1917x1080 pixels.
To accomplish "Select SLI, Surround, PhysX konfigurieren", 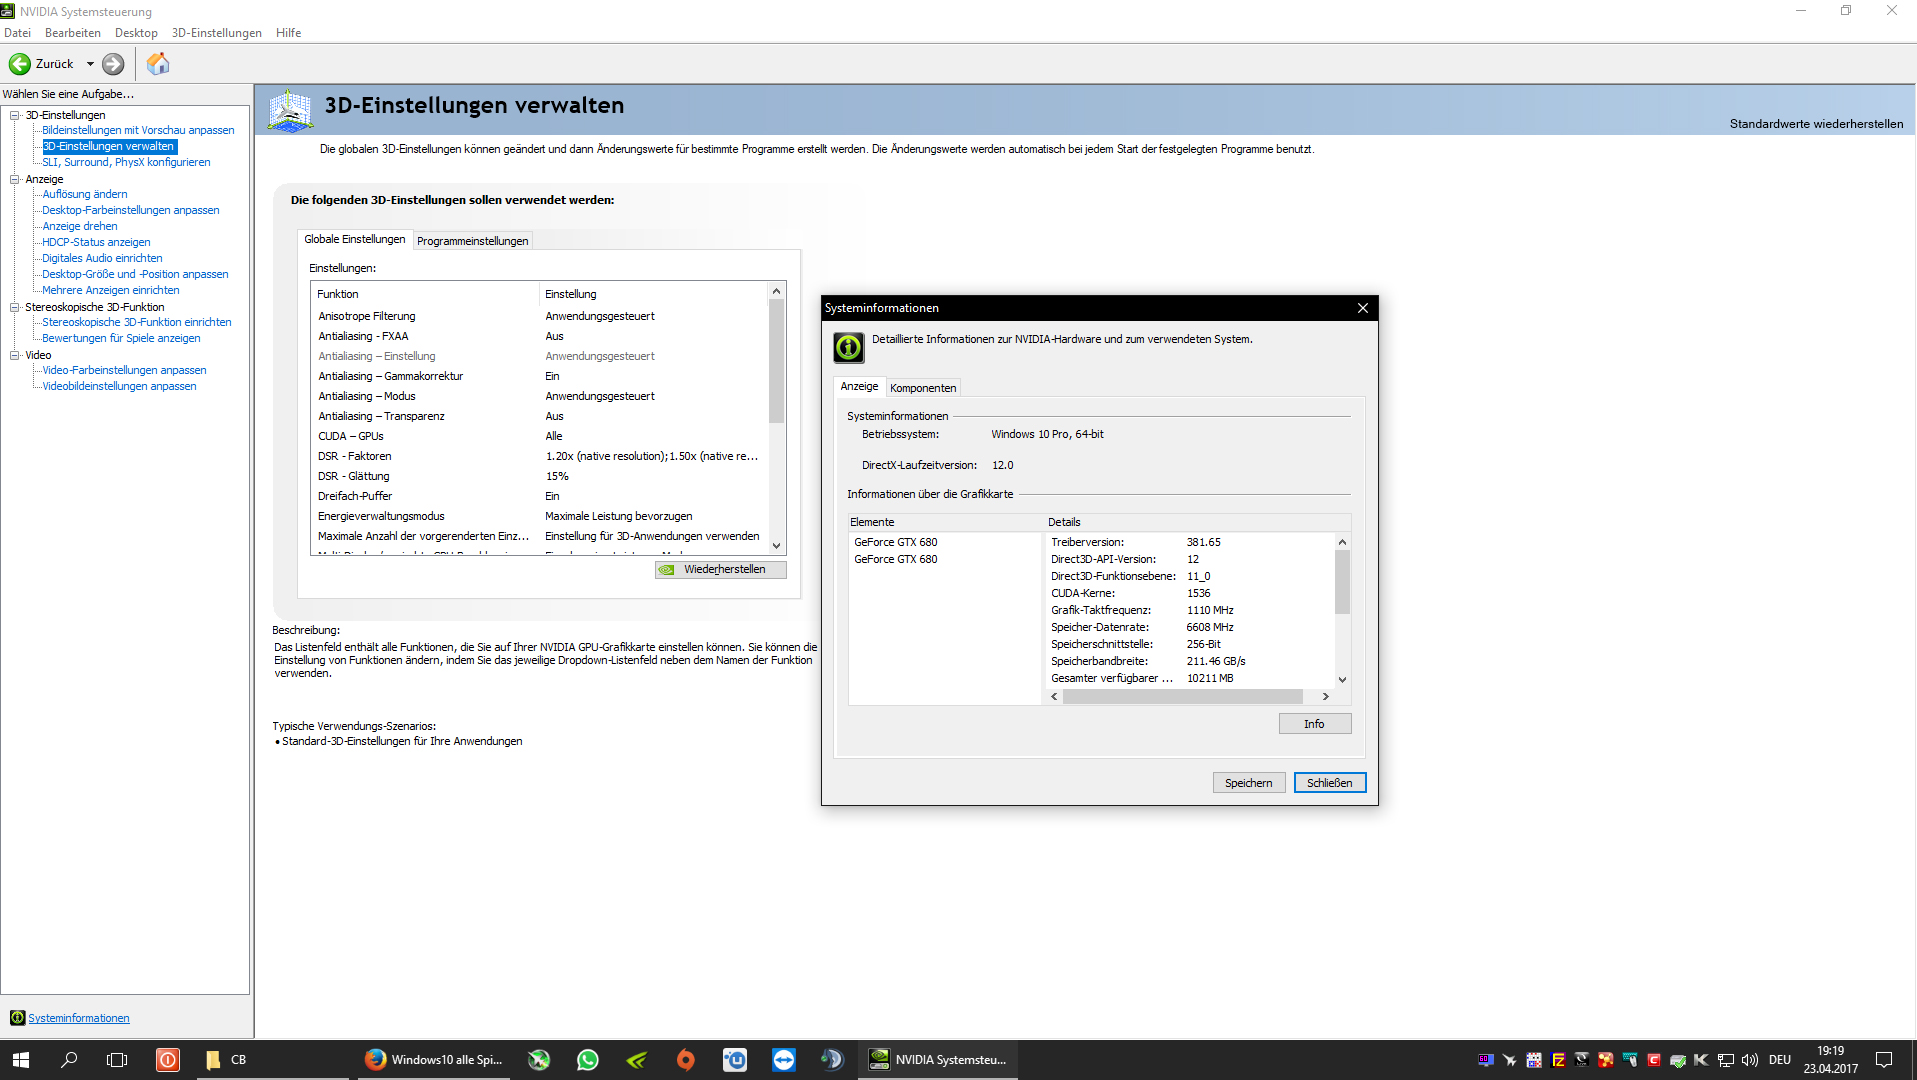I will [x=126, y=162].
